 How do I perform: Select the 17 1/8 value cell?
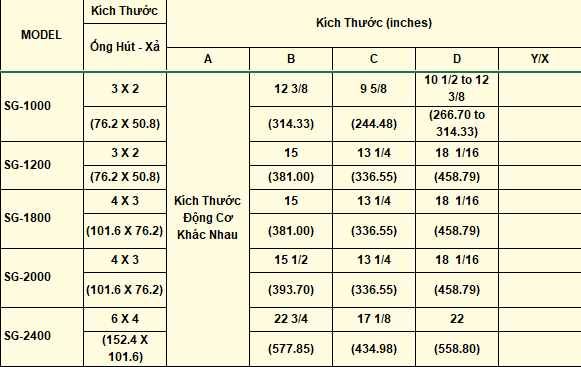tap(374, 319)
